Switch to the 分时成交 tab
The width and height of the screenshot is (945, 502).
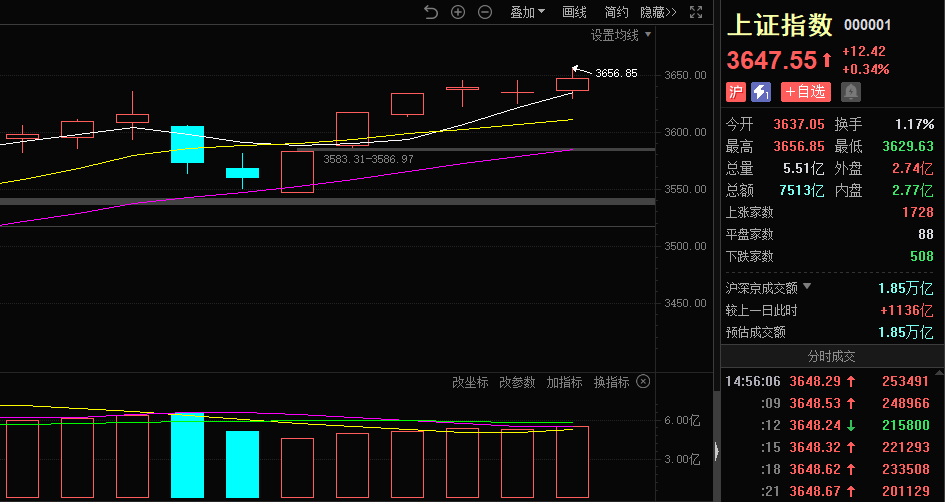coord(831,357)
